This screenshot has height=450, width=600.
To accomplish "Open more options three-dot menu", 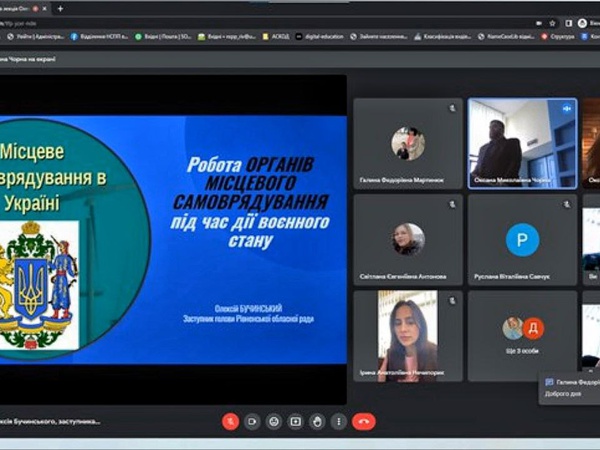I will point(339,422).
